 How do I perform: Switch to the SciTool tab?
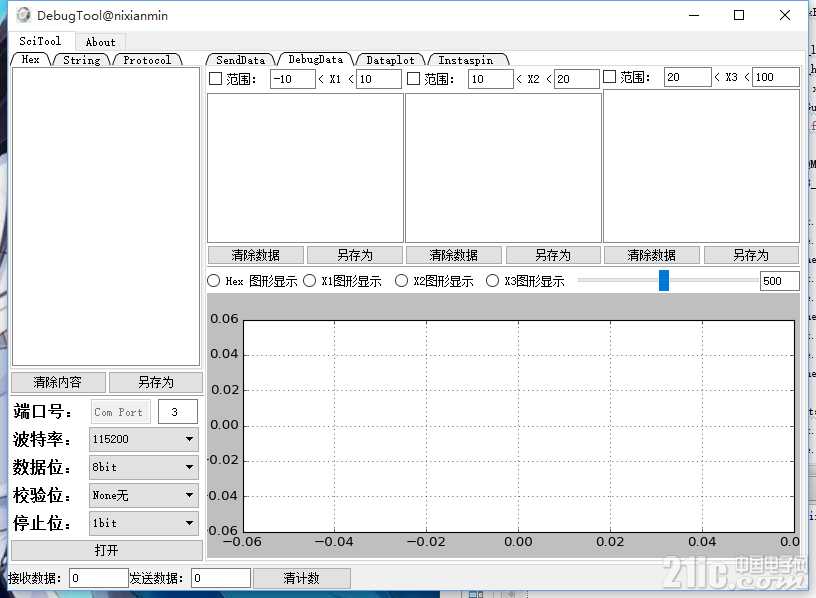click(40, 41)
